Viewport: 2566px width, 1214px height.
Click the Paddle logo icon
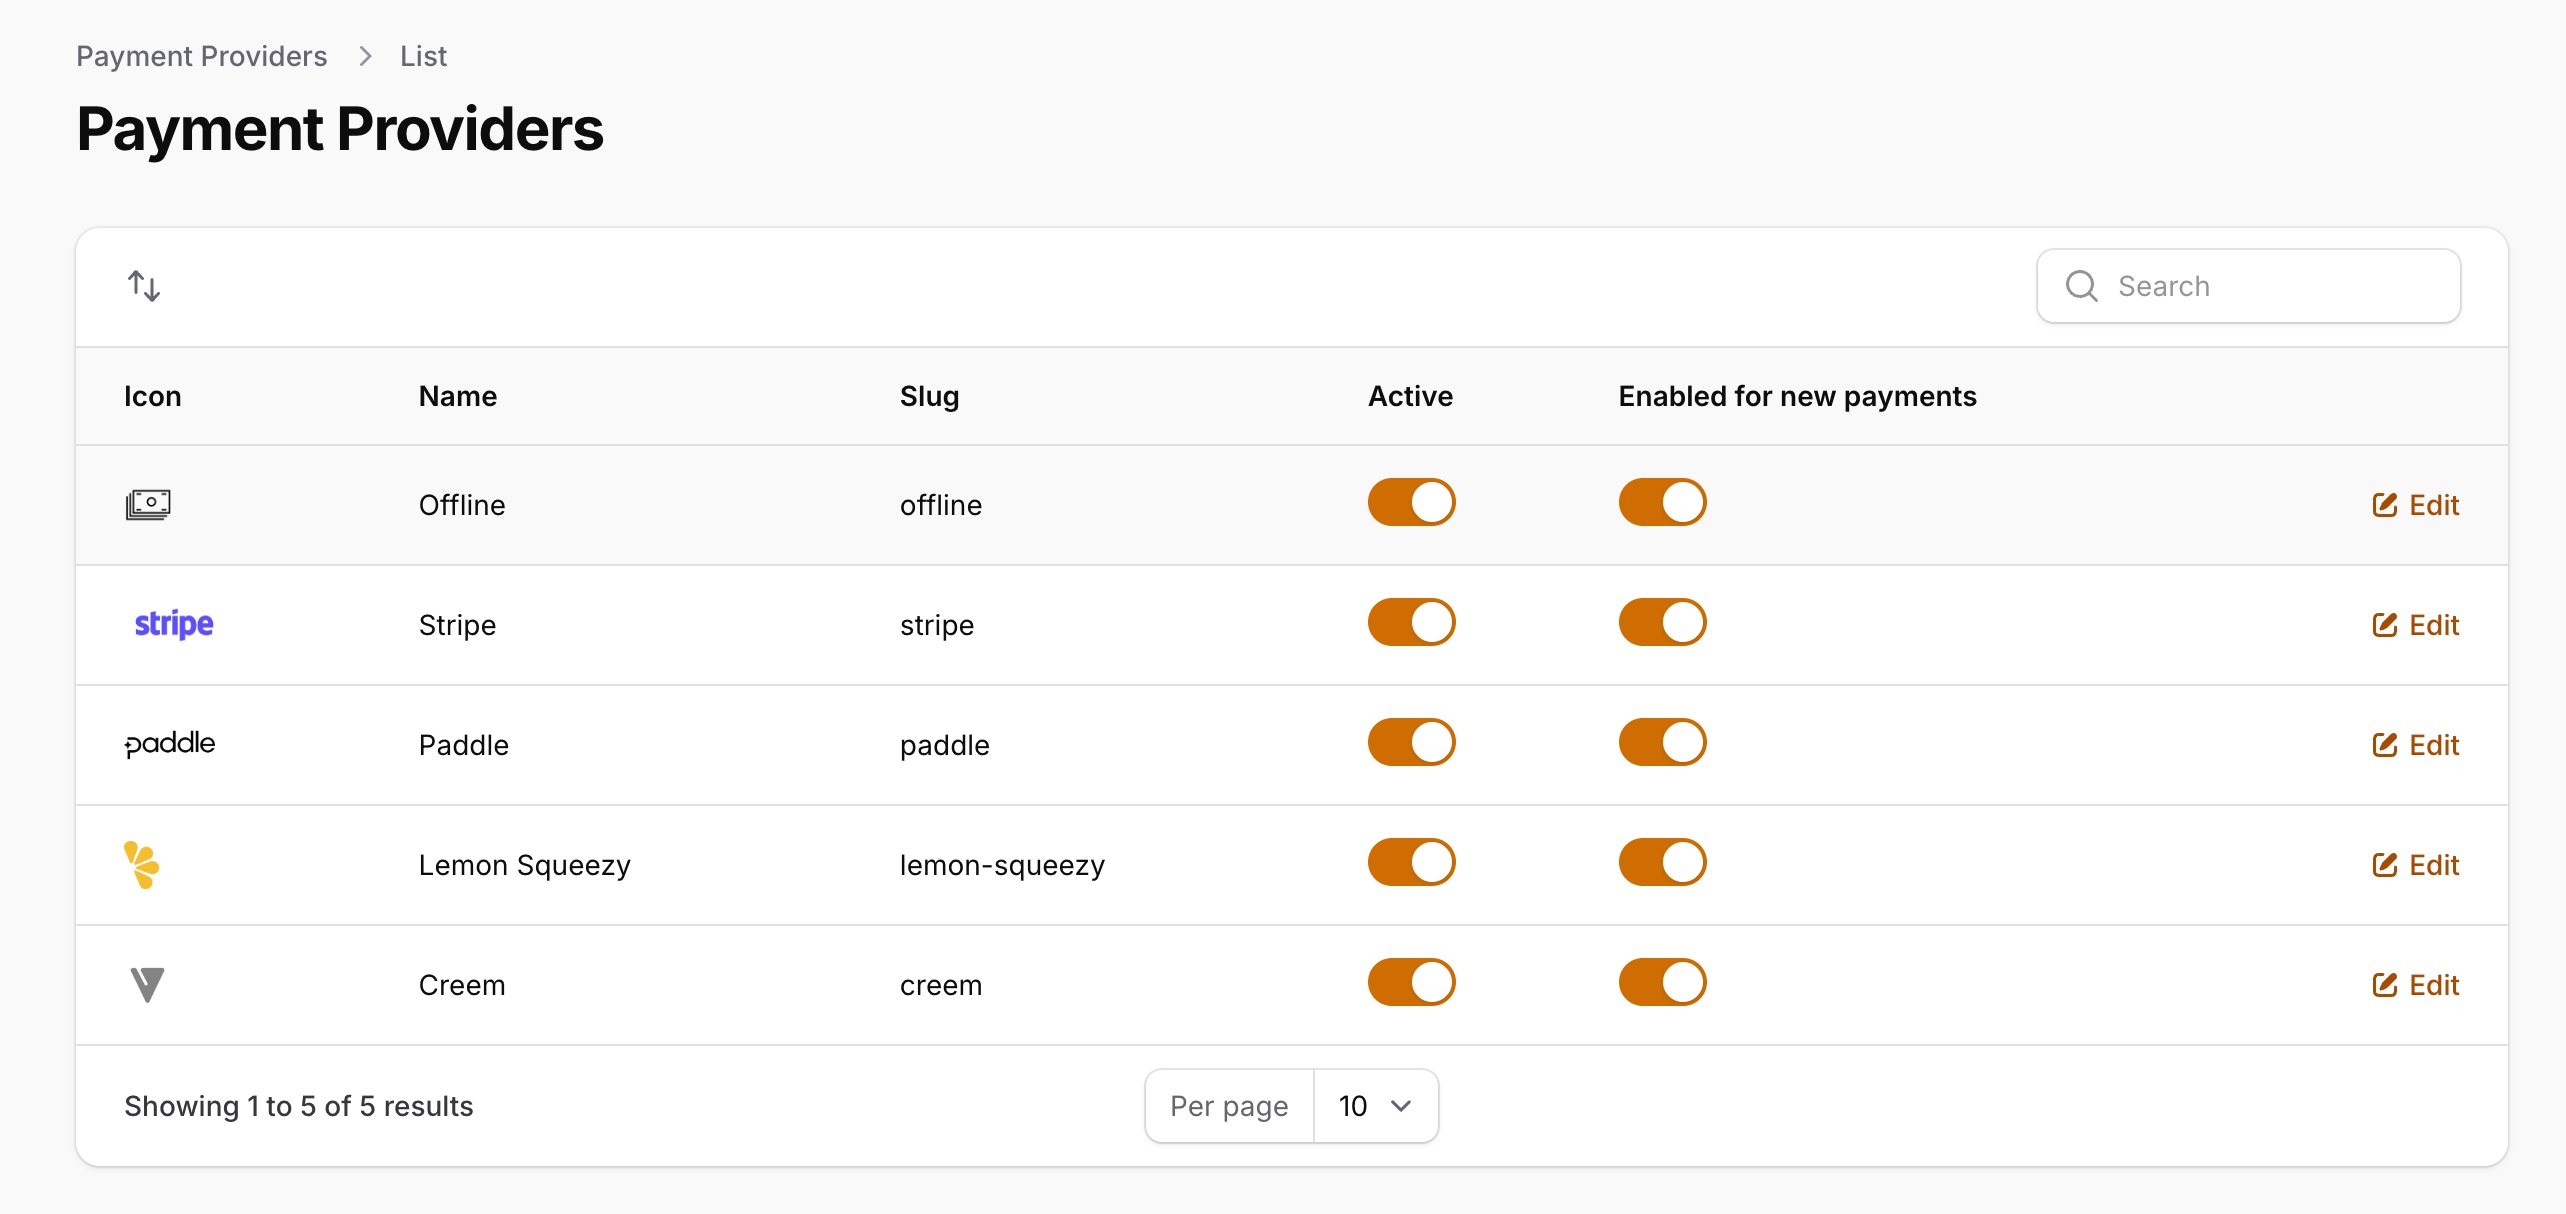tap(170, 744)
